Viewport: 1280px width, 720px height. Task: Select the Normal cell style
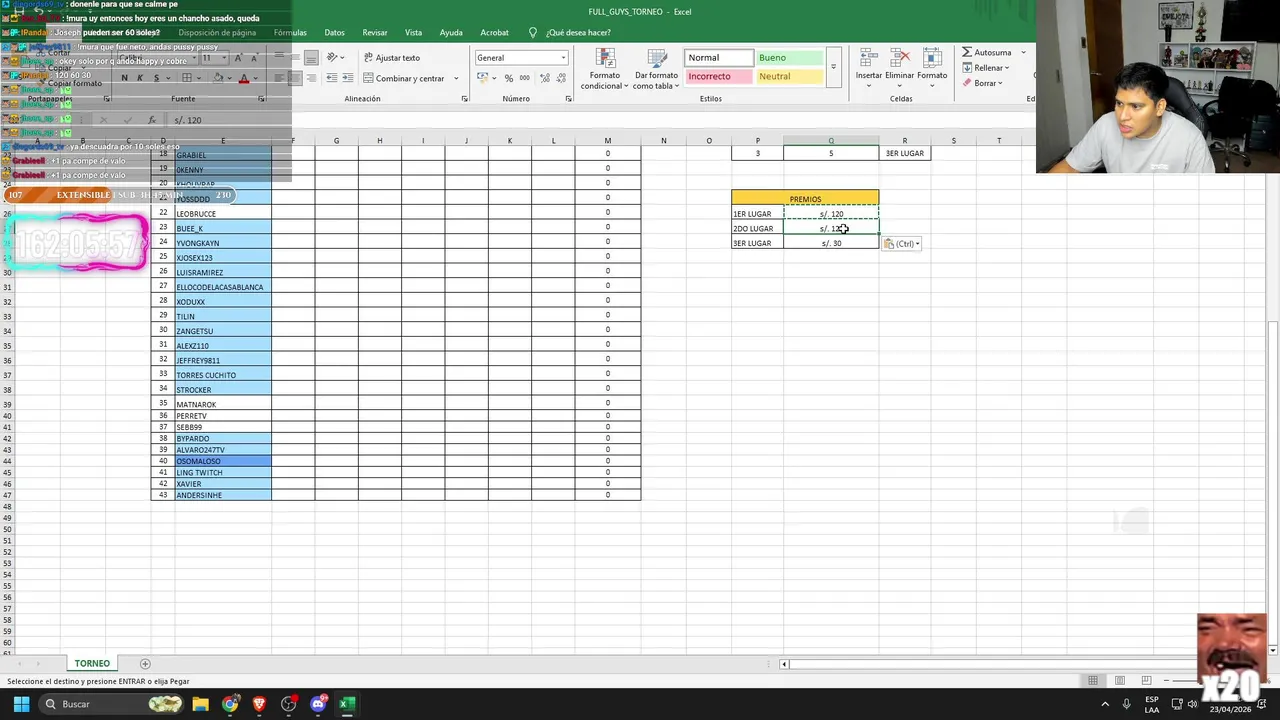click(x=719, y=58)
